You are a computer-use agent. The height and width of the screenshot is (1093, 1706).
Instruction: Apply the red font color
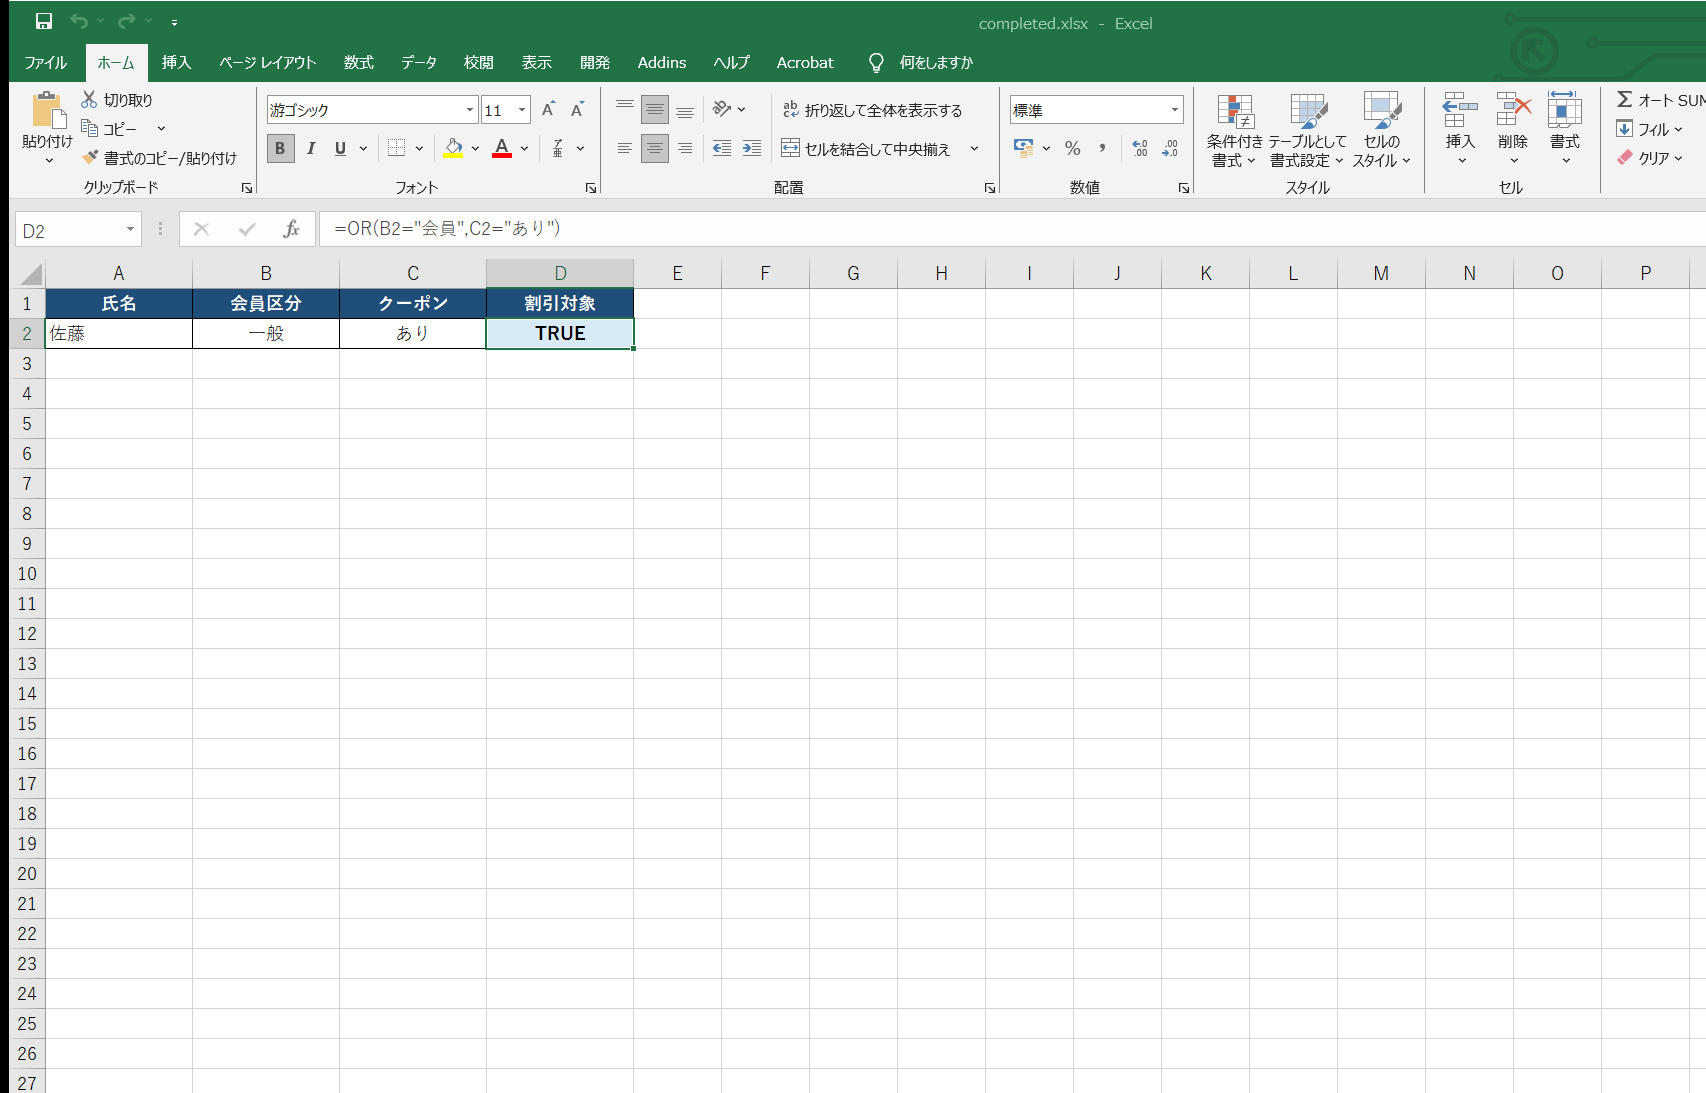pyautogui.click(x=502, y=148)
